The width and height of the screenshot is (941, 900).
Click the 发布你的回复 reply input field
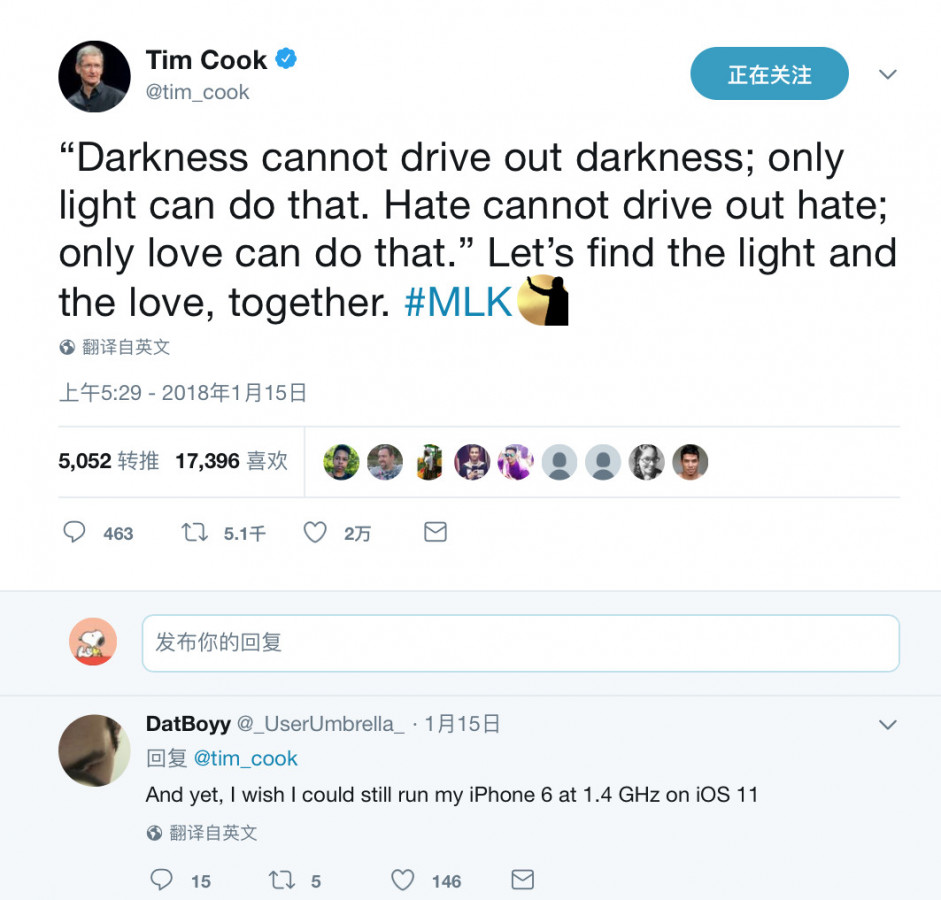click(x=521, y=643)
